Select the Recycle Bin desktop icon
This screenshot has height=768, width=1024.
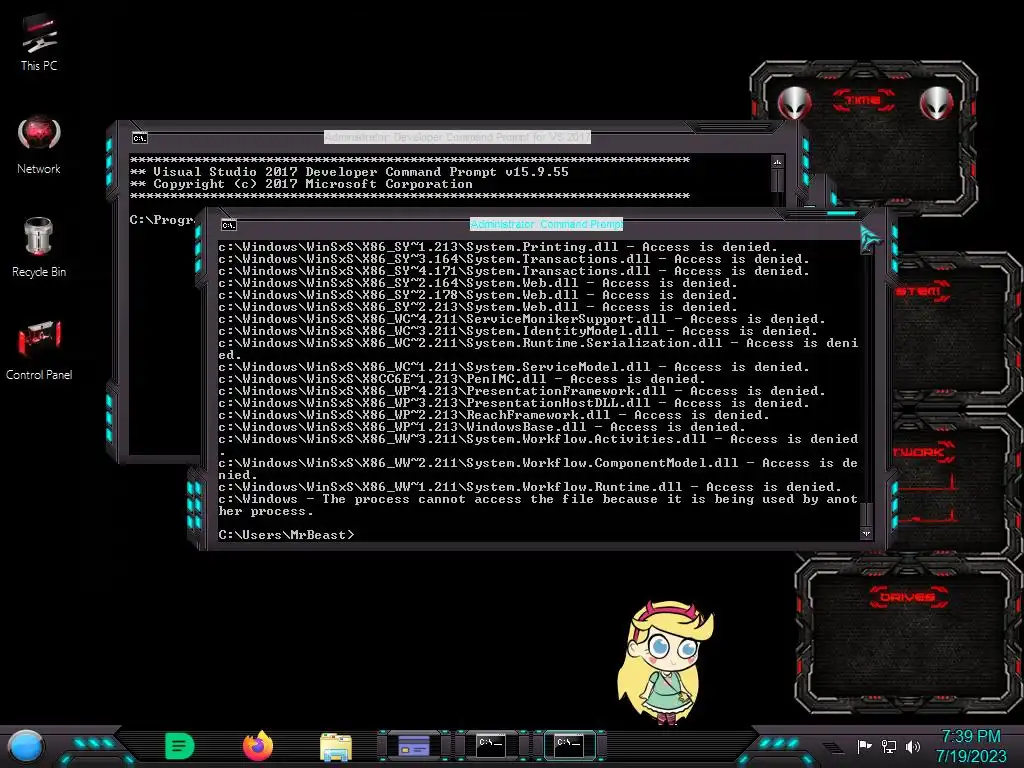pos(39,248)
